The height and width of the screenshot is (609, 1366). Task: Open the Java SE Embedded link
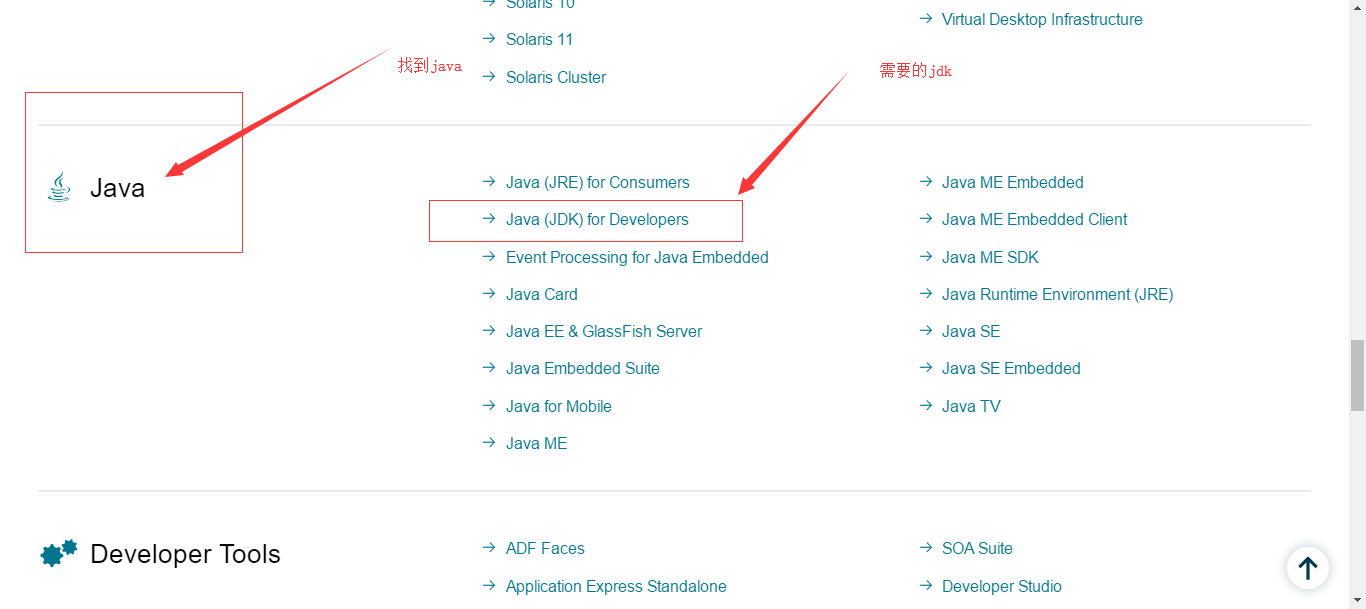[x=1011, y=369]
